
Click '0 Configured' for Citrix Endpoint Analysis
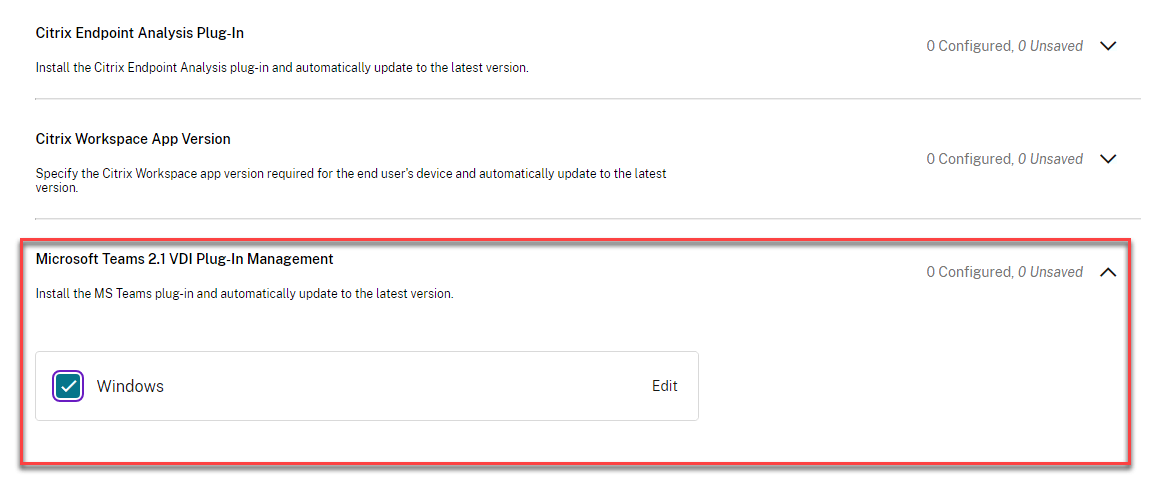click(x=968, y=46)
